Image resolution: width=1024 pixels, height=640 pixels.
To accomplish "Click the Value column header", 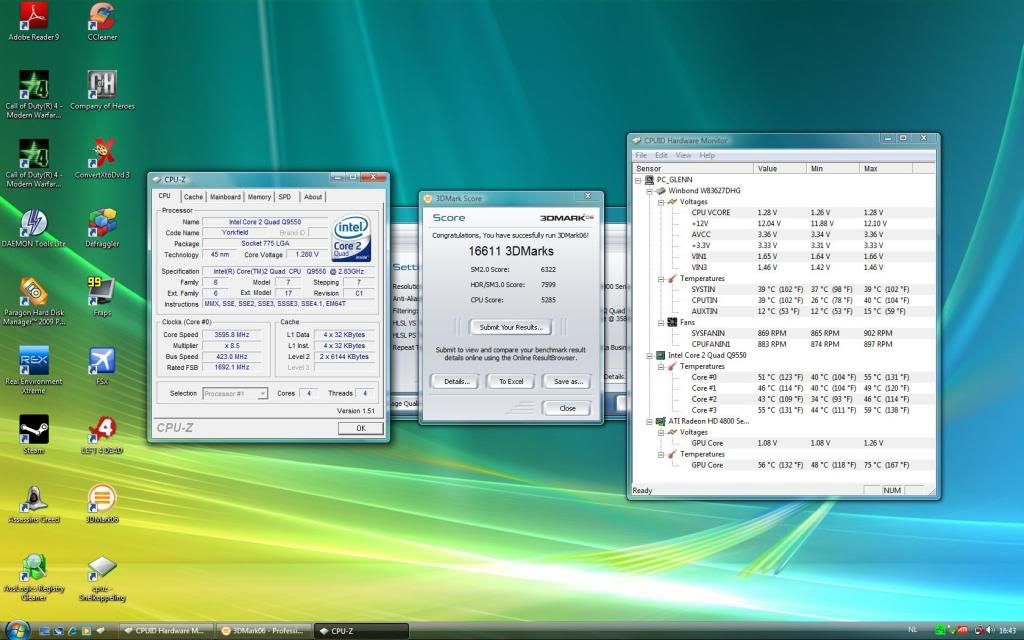I will coord(780,168).
